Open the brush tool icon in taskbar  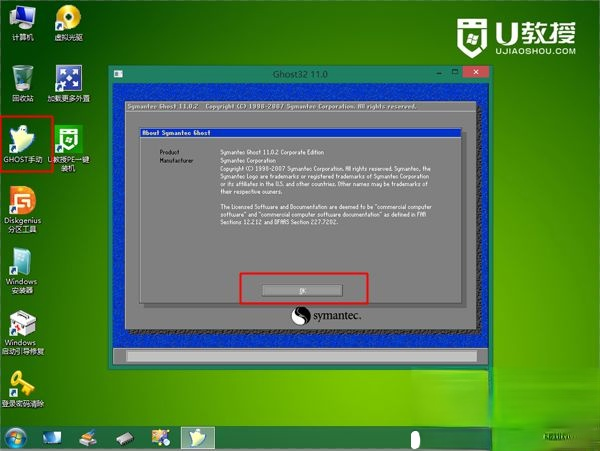88,438
